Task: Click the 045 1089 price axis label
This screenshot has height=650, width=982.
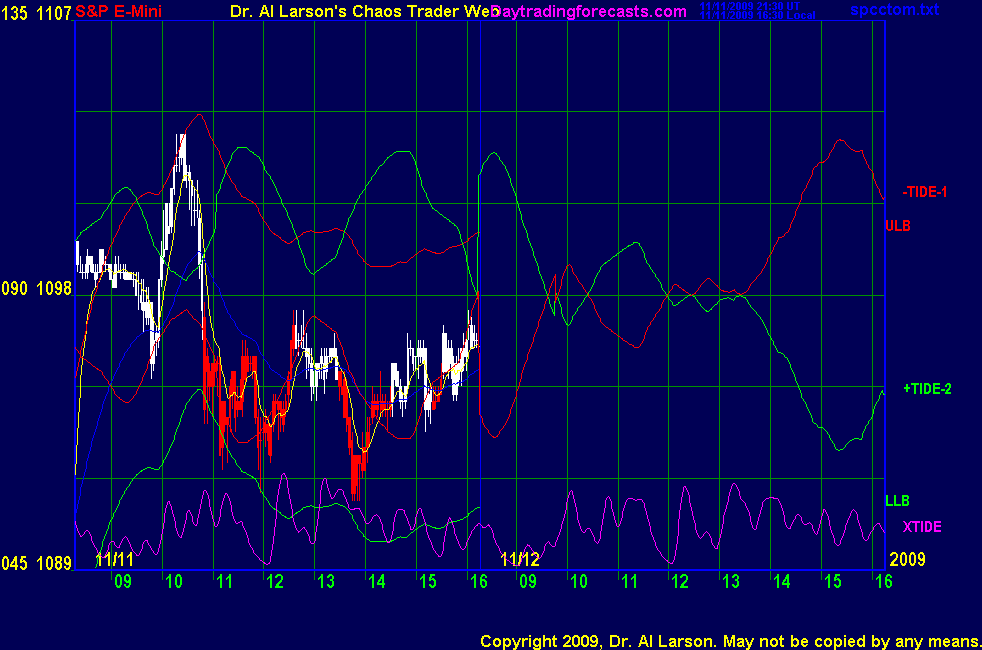Action: (x=36, y=564)
